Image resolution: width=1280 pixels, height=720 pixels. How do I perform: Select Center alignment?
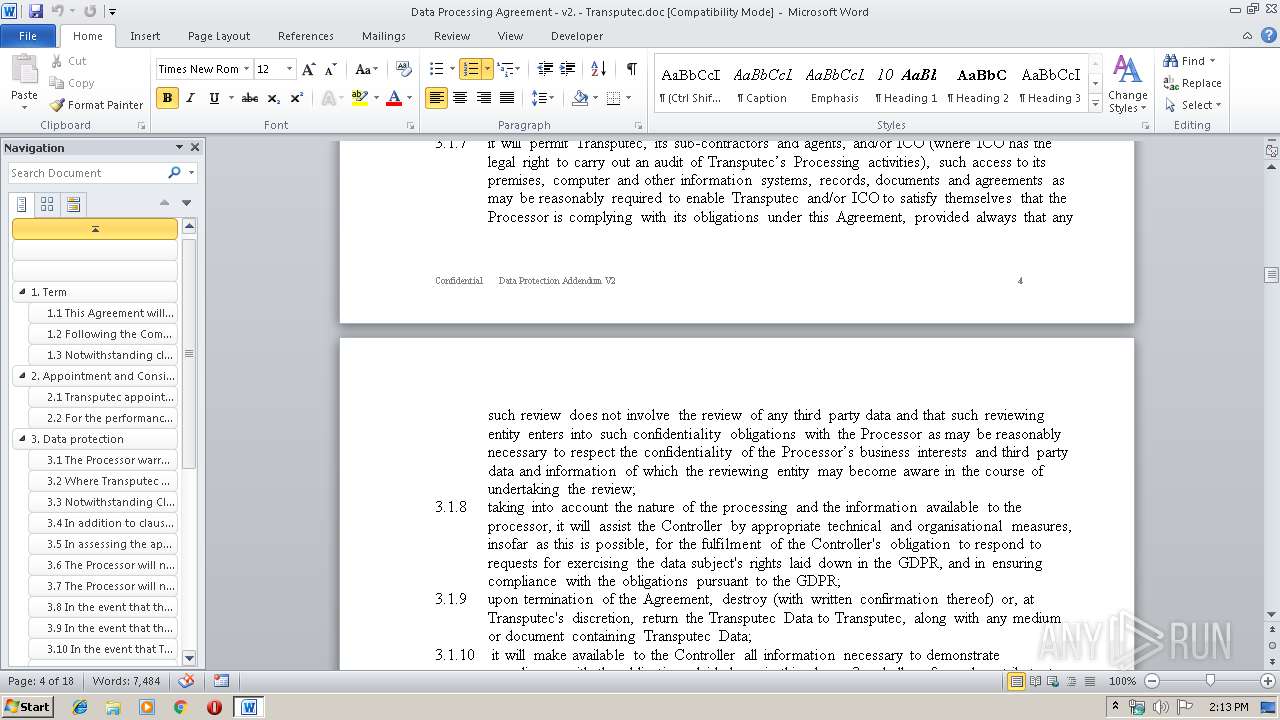coord(460,98)
